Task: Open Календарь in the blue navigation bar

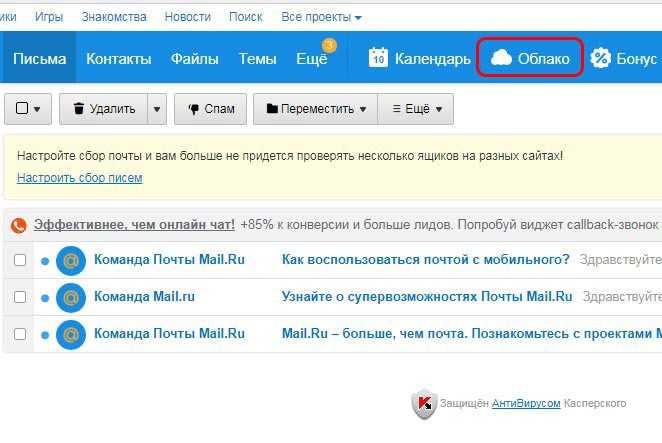Action: [x=419, y=58]
